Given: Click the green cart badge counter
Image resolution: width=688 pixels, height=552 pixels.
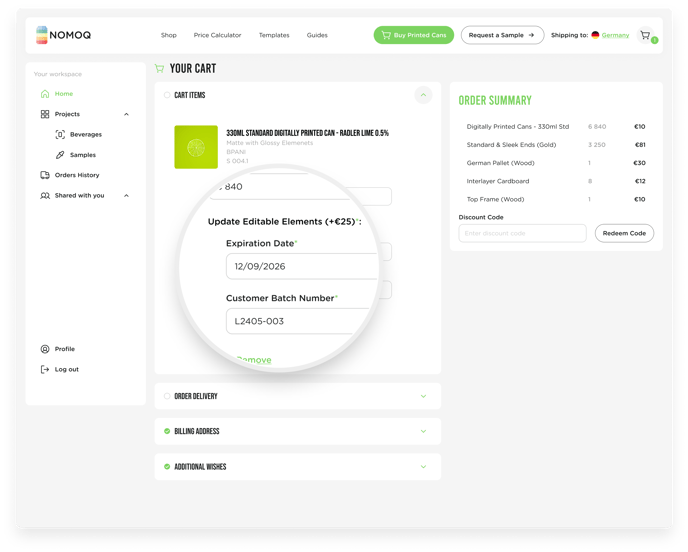Looking at the screenshot, I should [x=655, y=40].
